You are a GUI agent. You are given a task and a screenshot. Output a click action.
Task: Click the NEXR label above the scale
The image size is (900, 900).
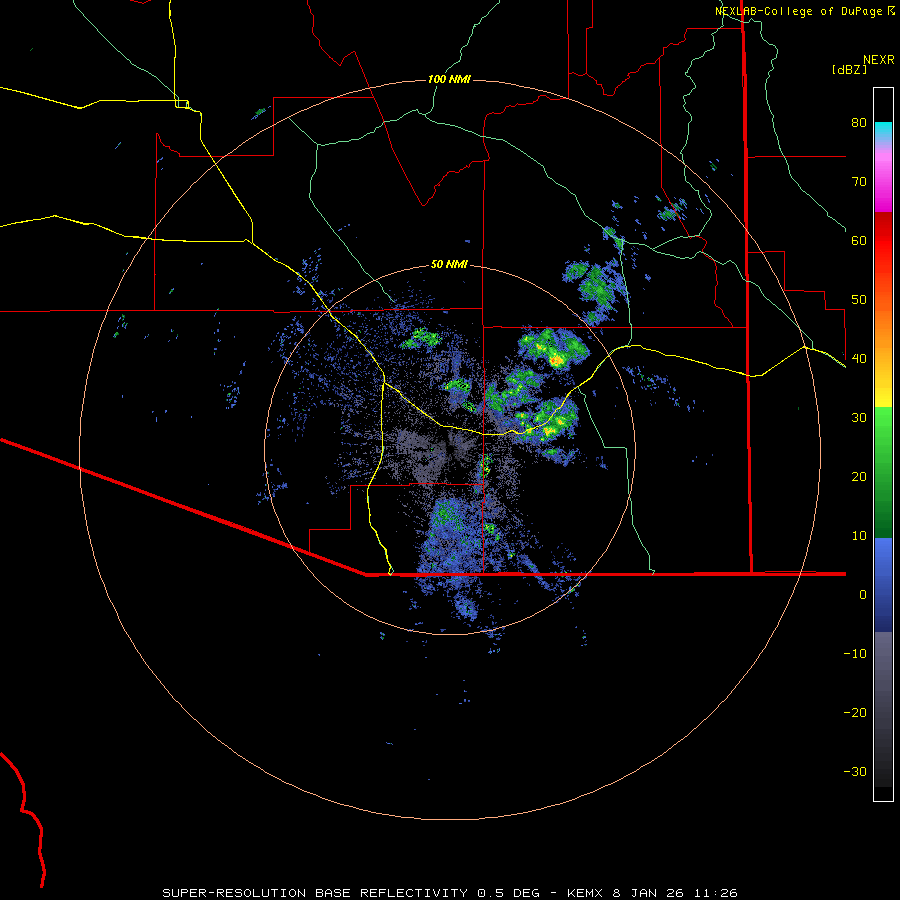pyautogui.click(x=879, y=60)
